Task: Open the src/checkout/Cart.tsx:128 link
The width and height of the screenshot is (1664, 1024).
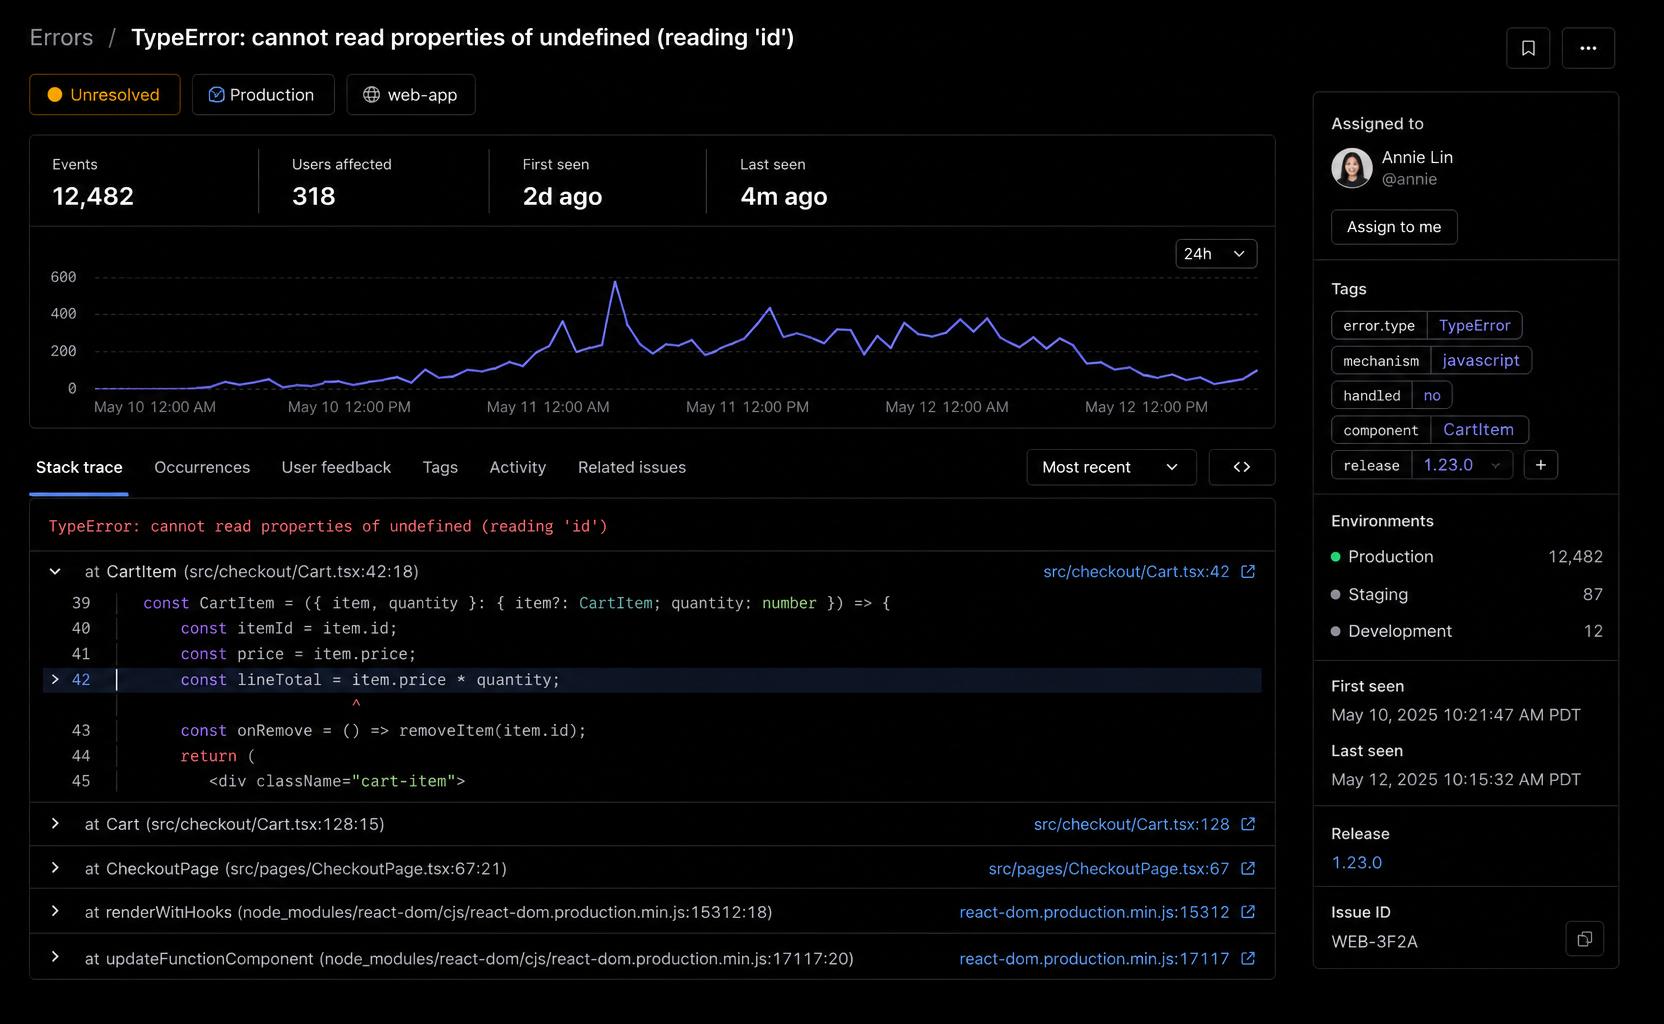Action: pos(1131,824)
